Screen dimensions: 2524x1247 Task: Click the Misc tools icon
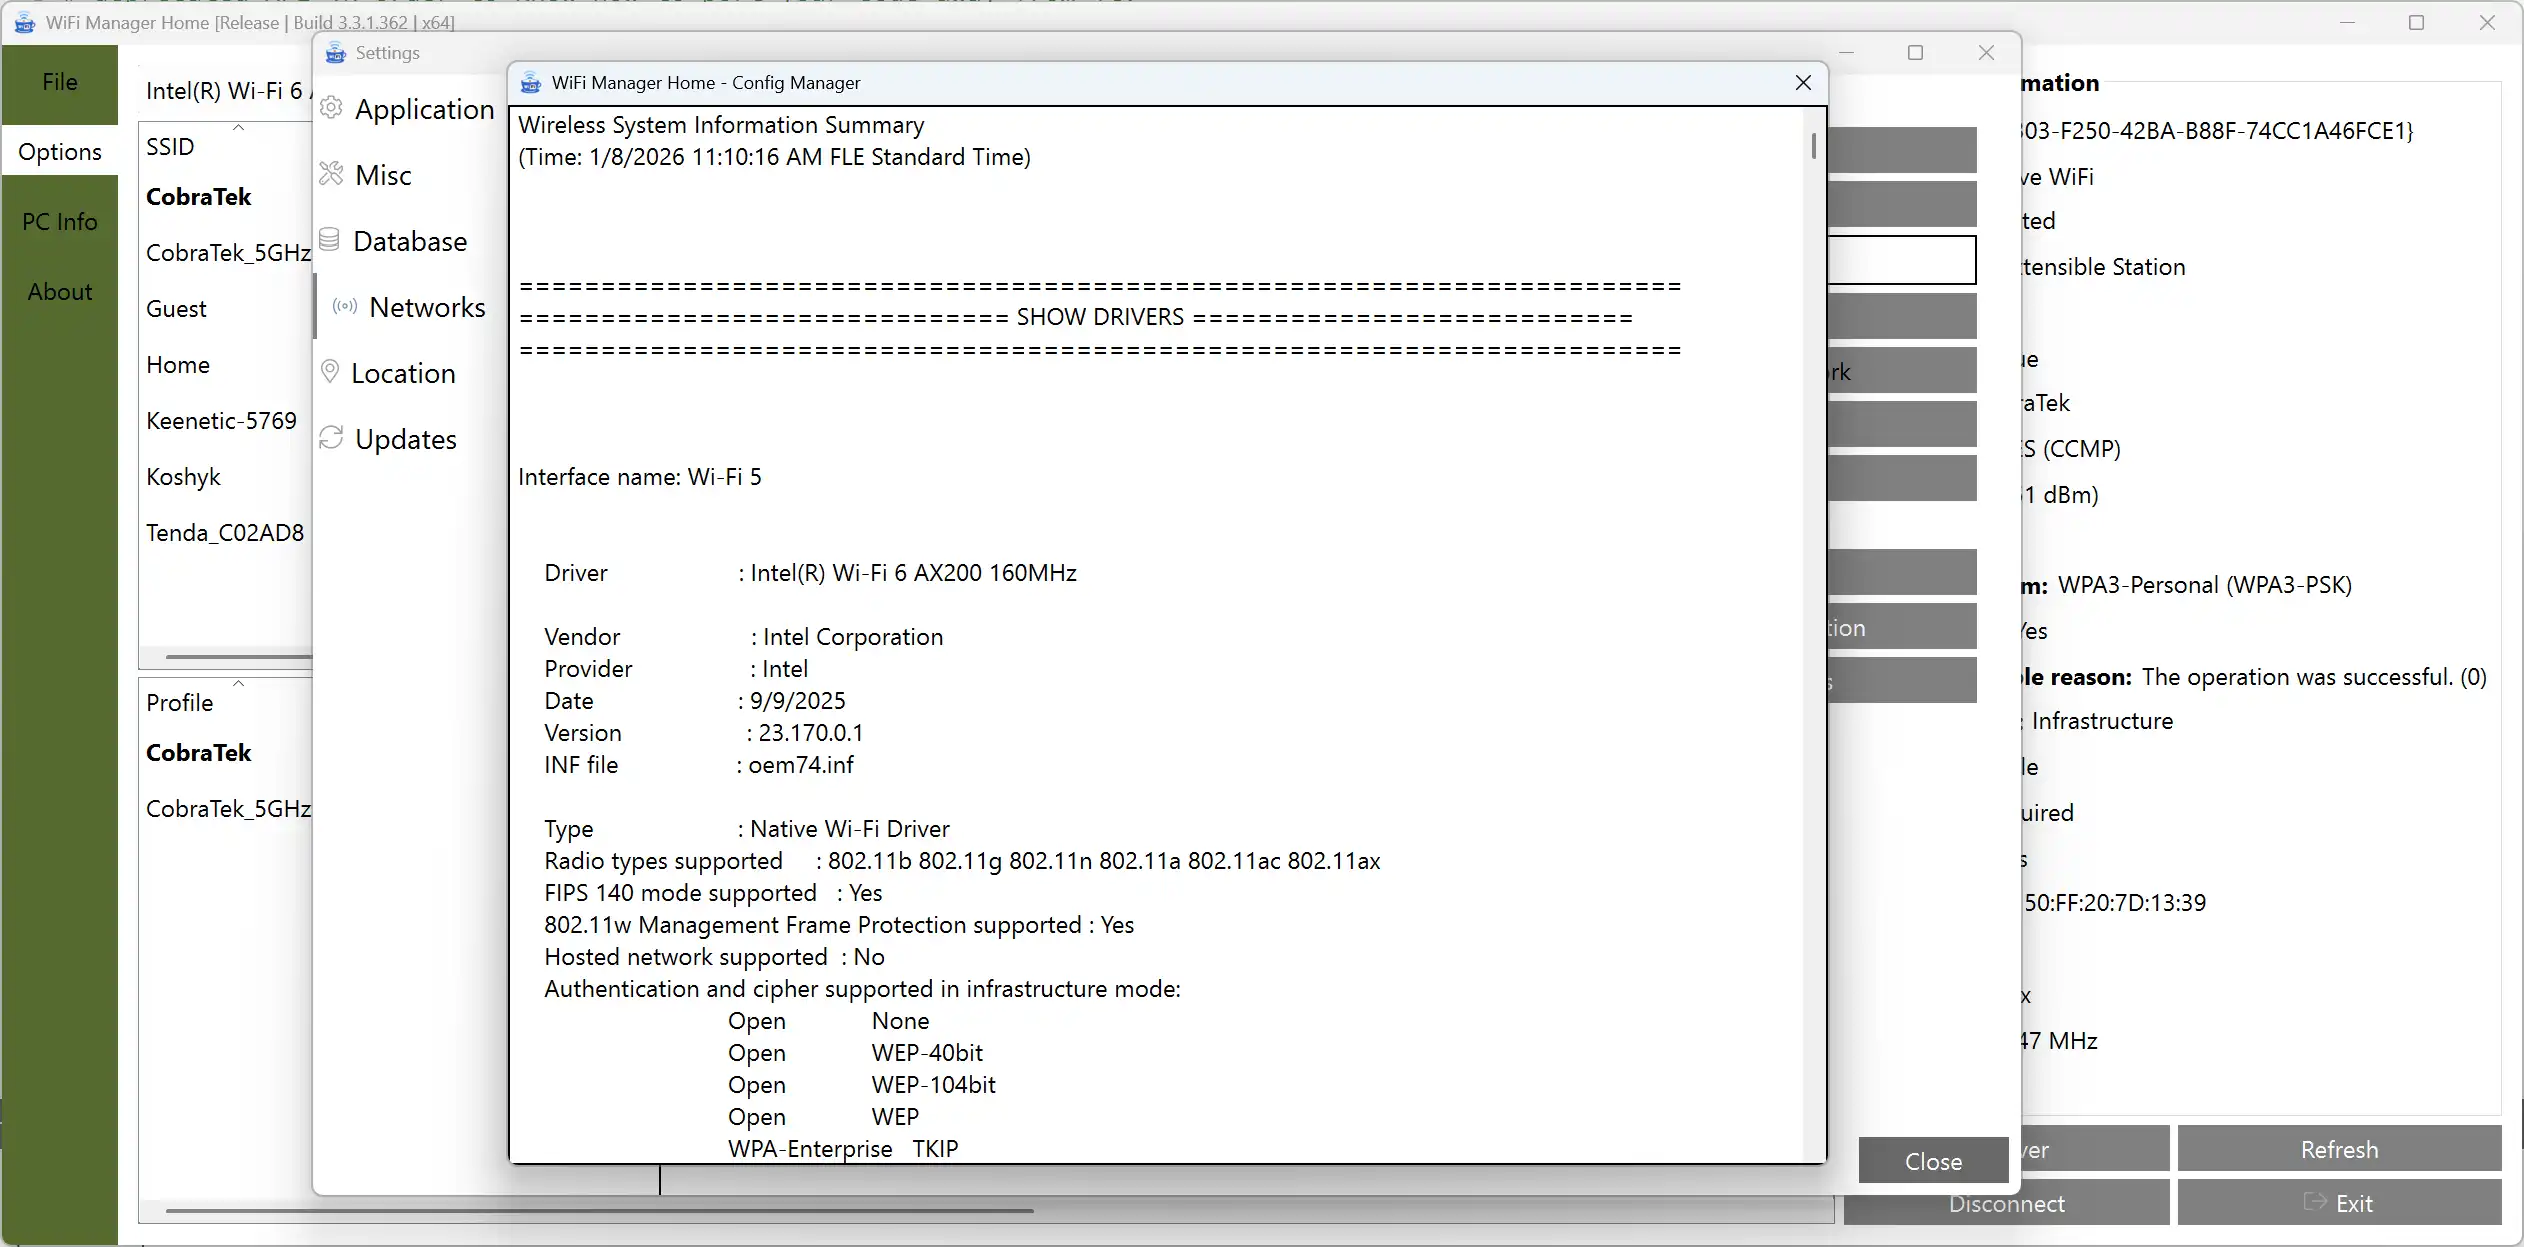(x=332, y=174)
